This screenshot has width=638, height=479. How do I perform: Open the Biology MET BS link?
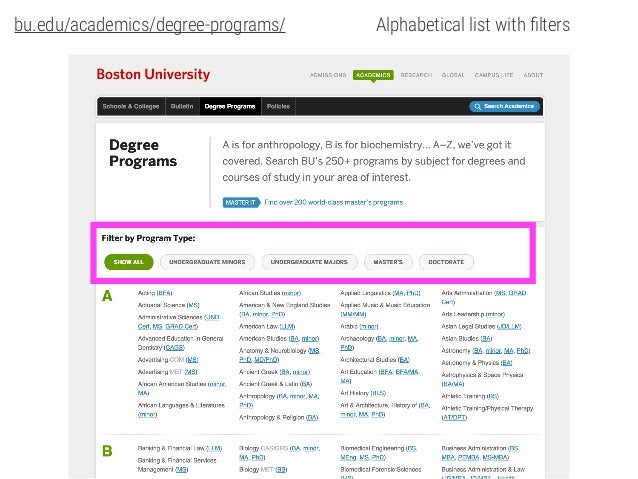[281, 470]
